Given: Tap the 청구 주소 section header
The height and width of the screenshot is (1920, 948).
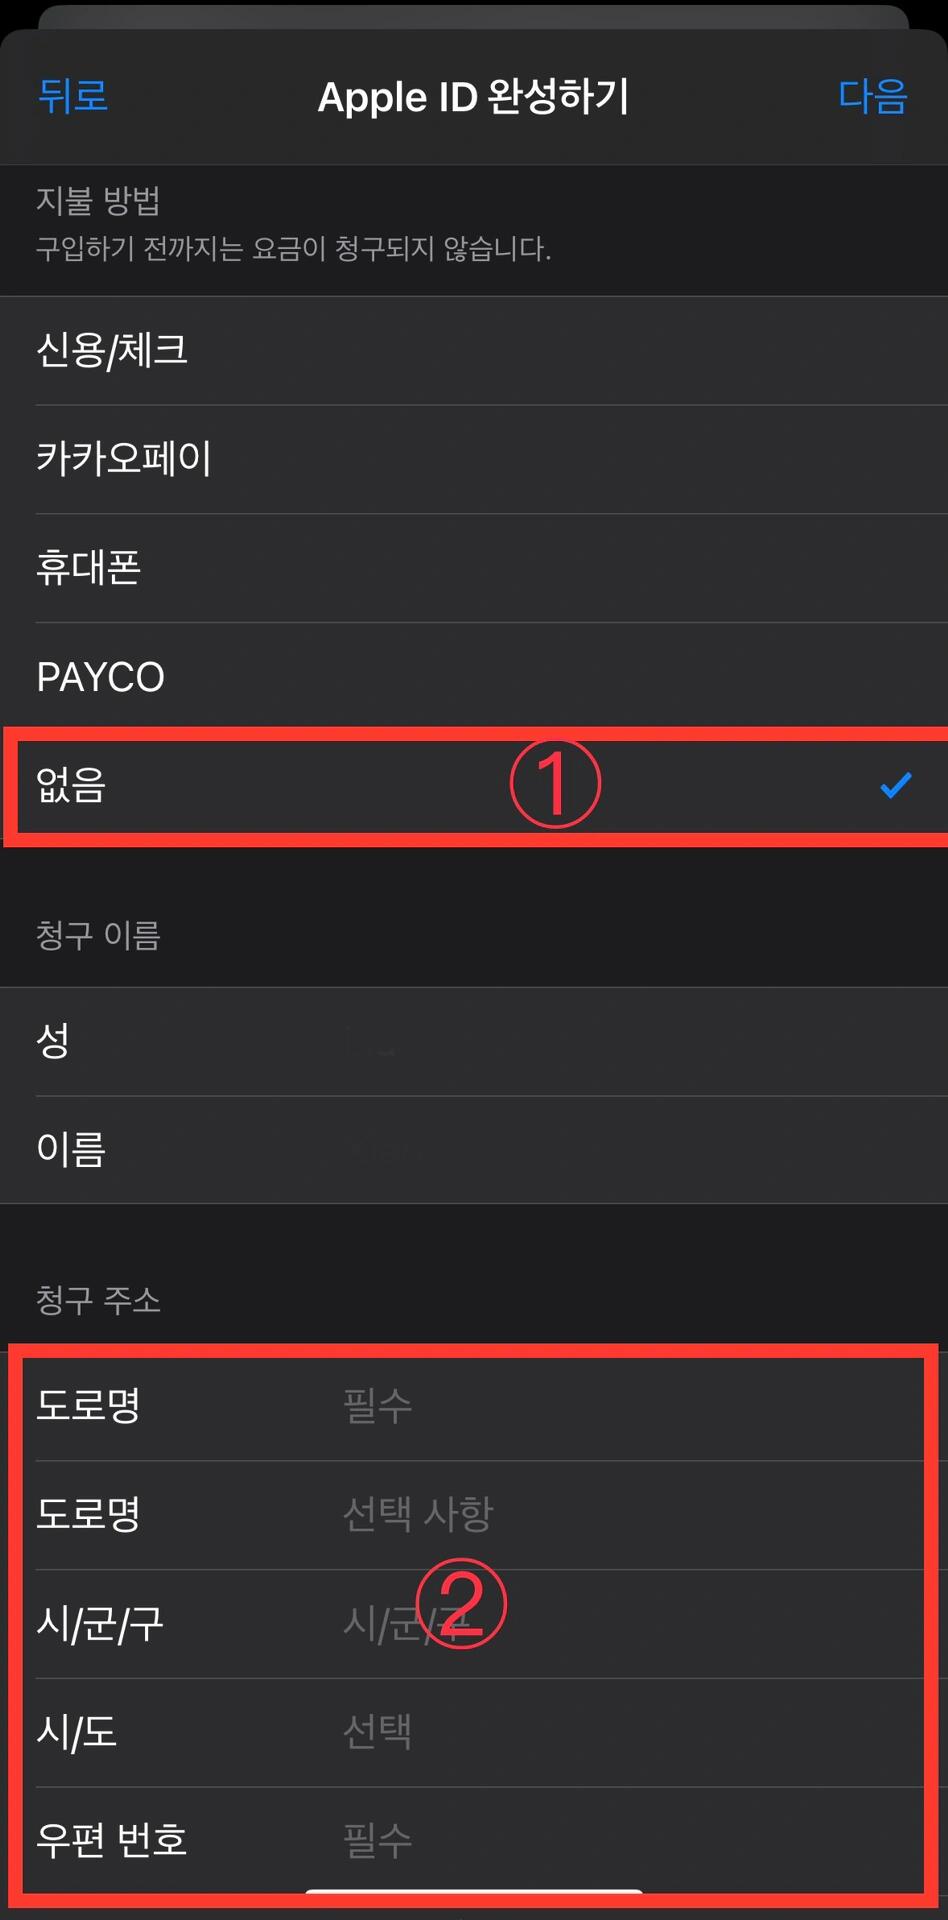Looking at the screenshot, I should click(98, 1300).
